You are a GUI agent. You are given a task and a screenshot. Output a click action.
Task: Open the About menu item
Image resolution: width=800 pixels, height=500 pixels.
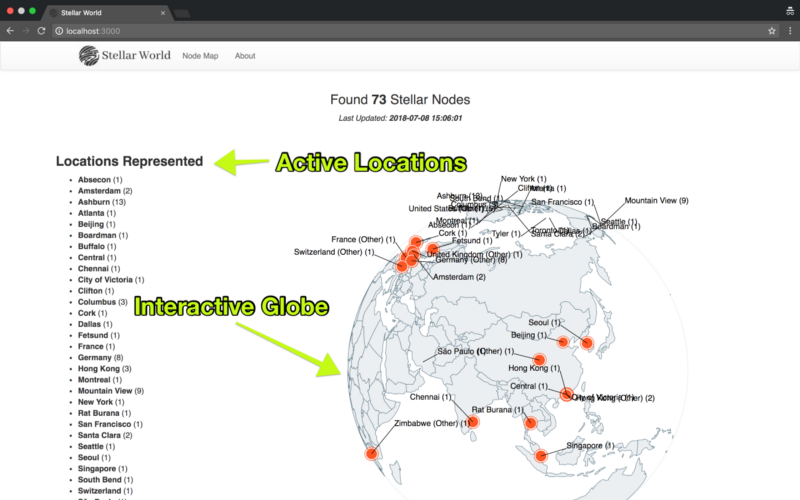pos(245,56)
